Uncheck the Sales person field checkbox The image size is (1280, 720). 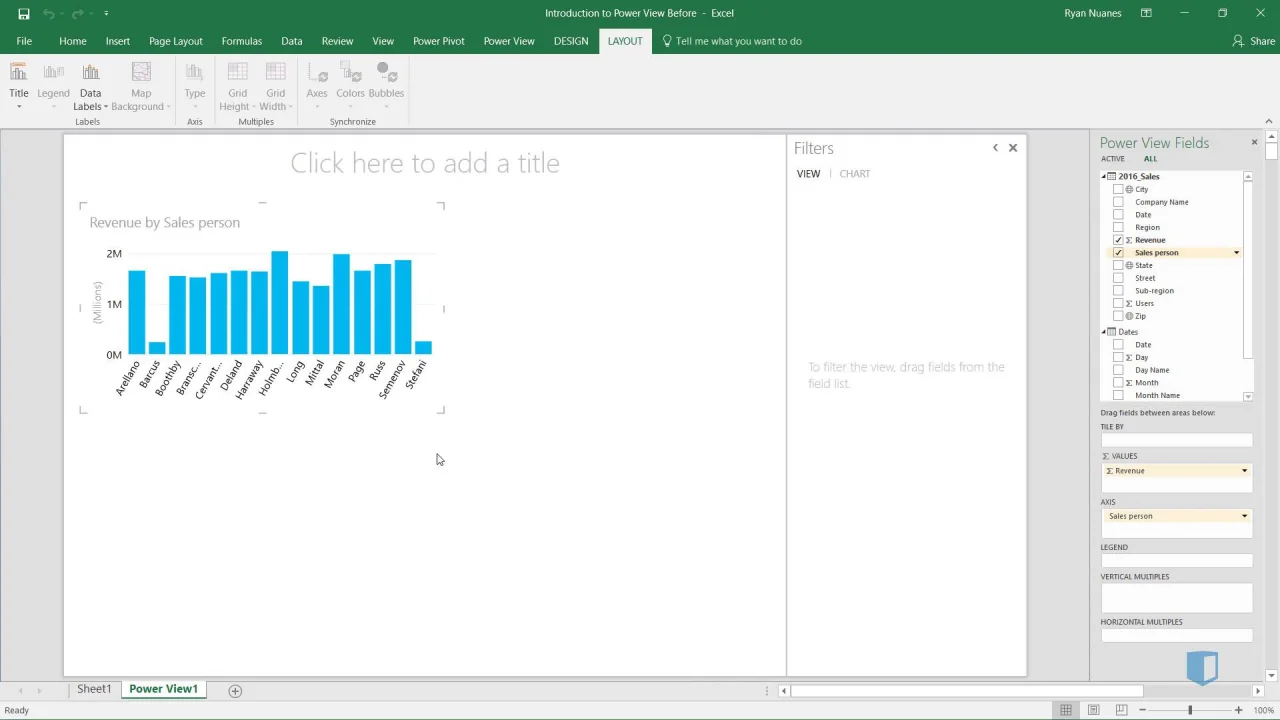point(1118,253)
